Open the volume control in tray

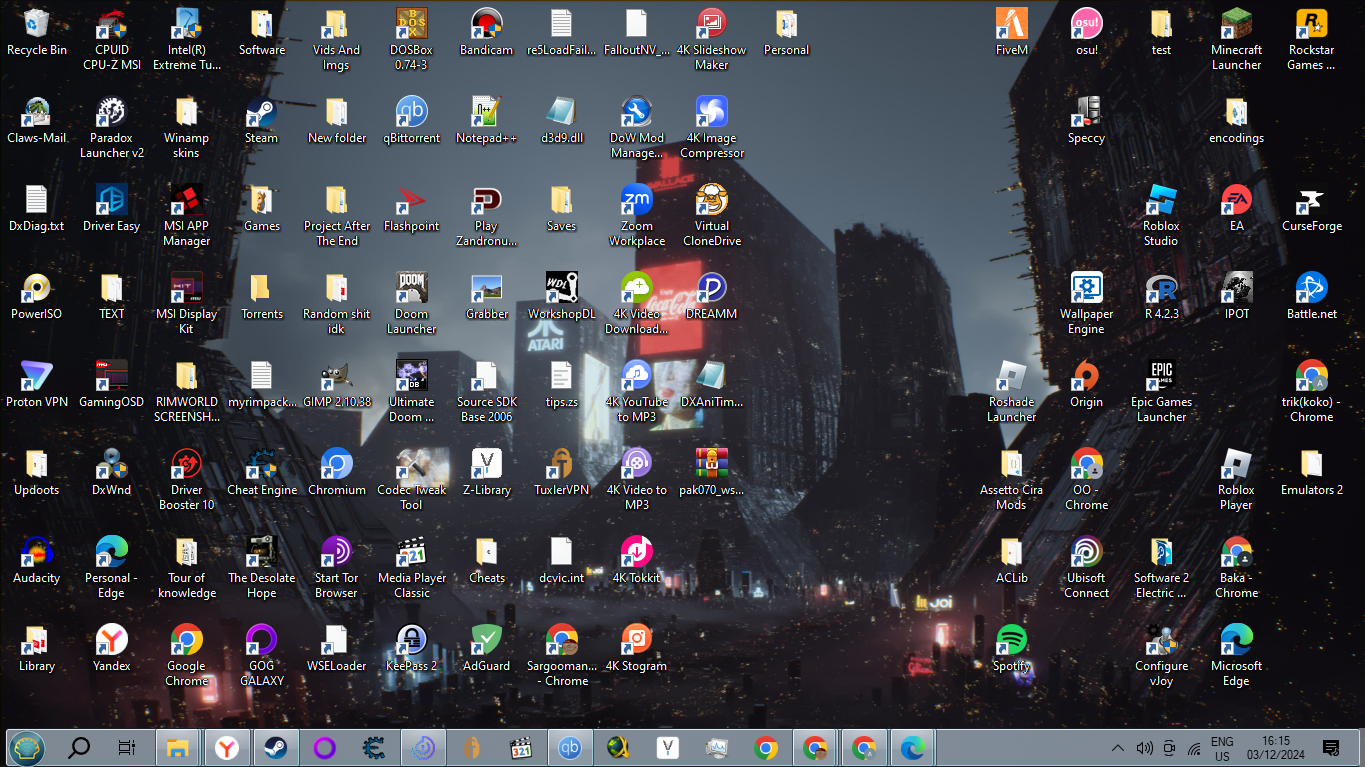click(x=1144, y=748)
